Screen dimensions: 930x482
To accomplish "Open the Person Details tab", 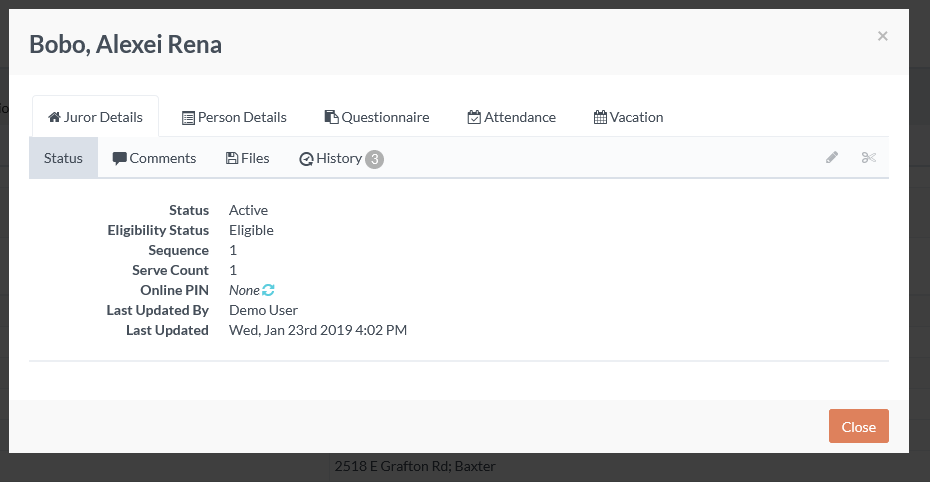I will 234,117.
